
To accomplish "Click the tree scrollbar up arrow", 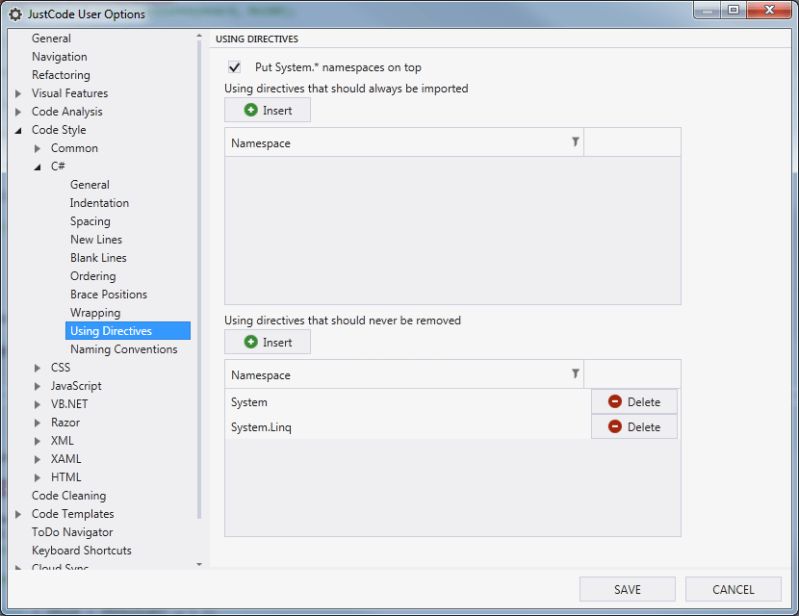I will tap(199, 36).
